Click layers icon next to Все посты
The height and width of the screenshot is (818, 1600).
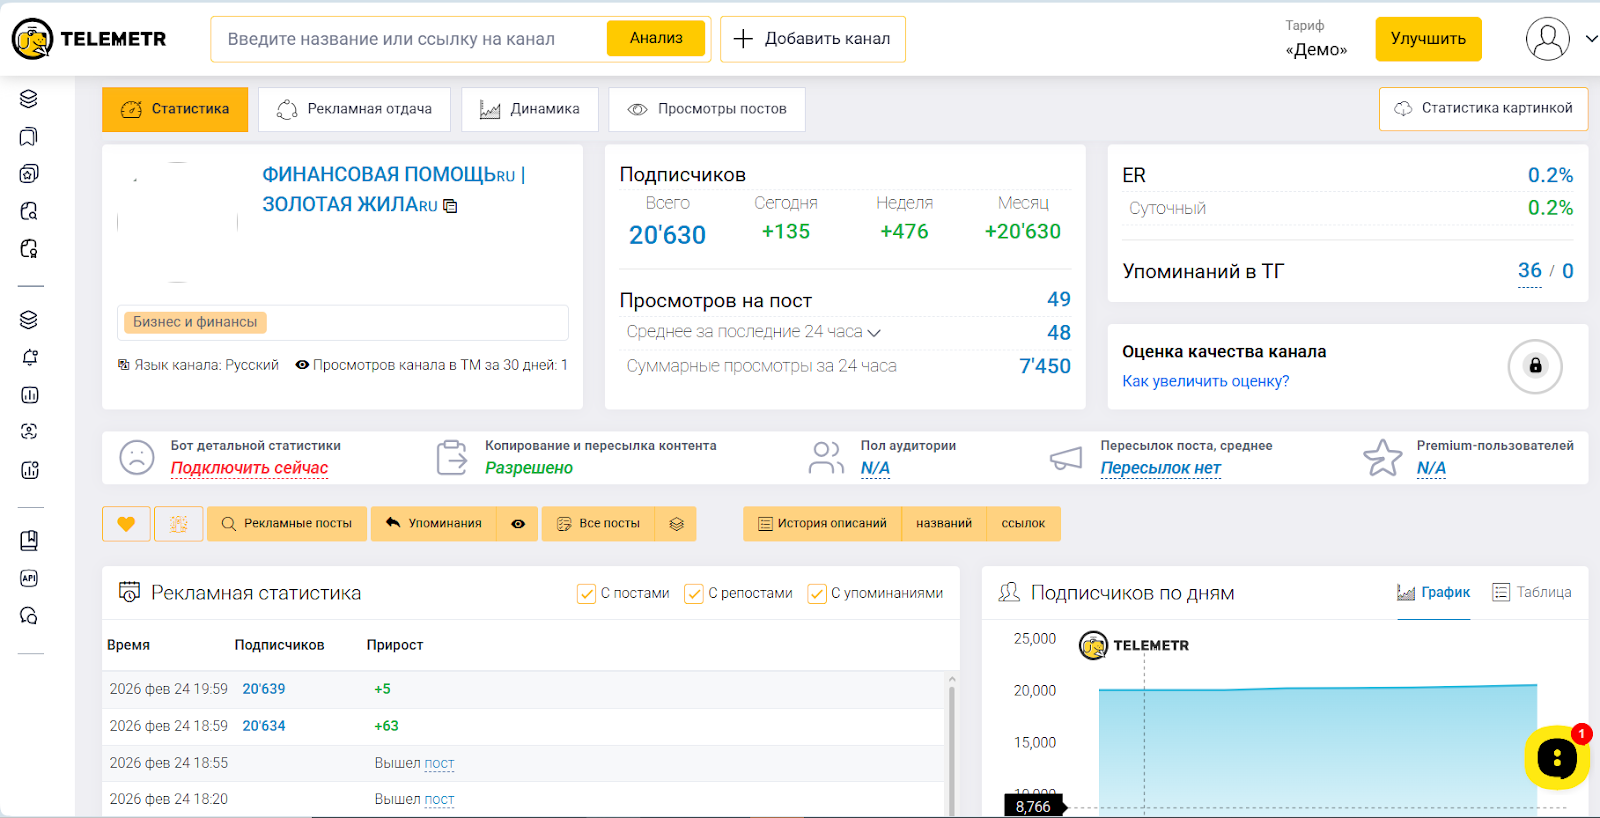coord(676,524)
